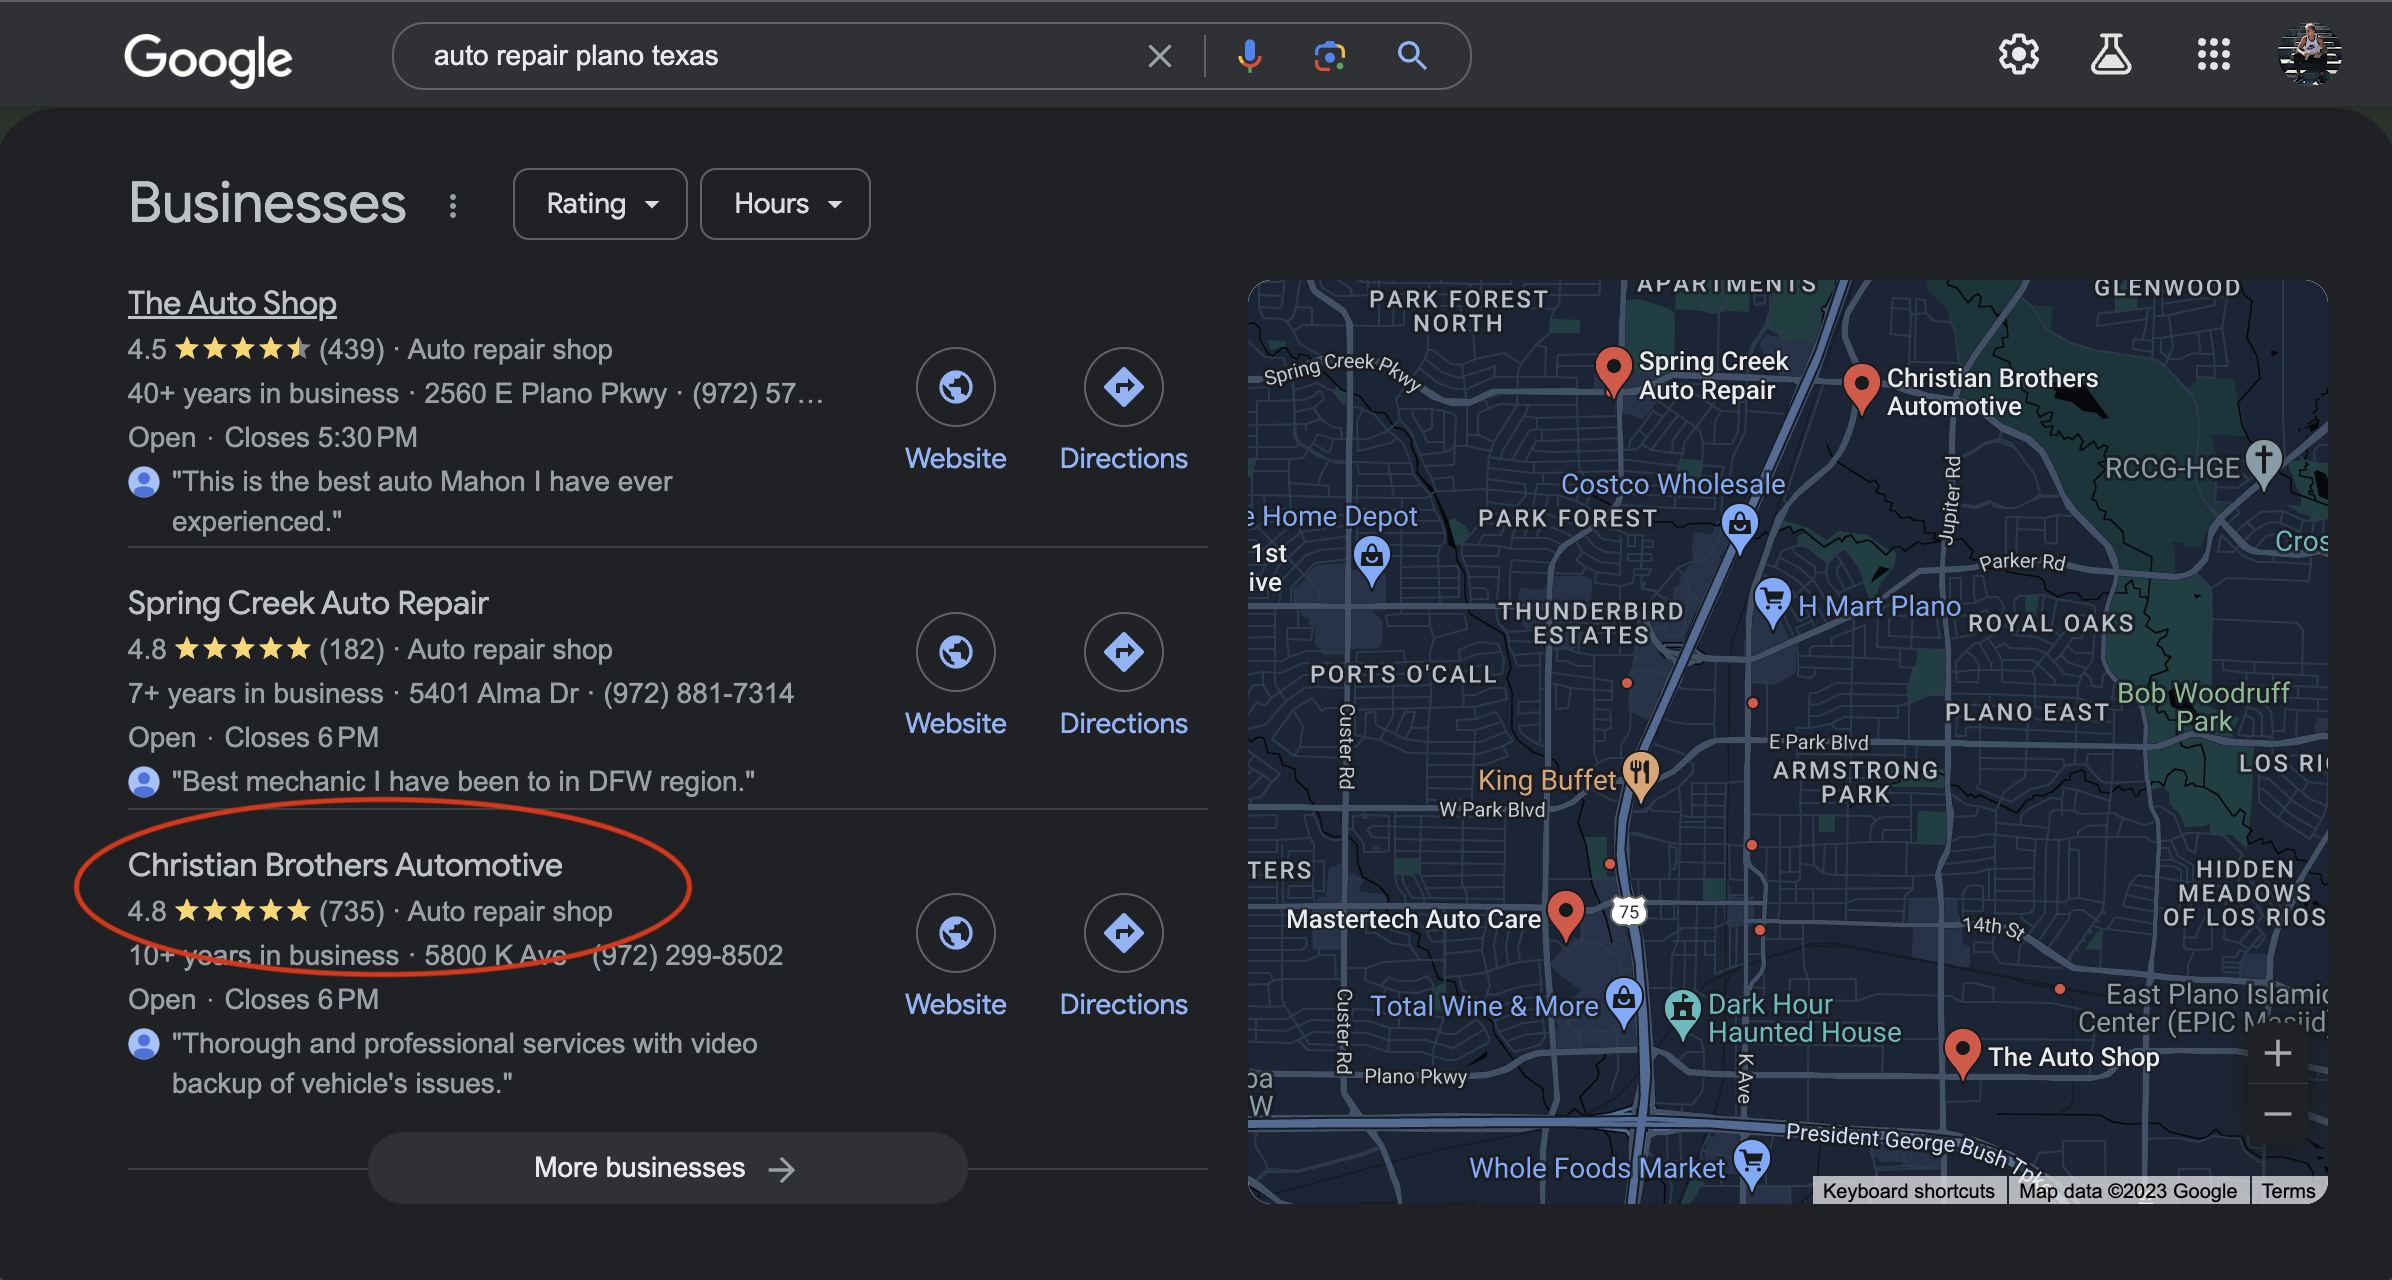Click the Home Depot shopping pin
The height and width of the screenshot is (1280, 2392).
1371,558
